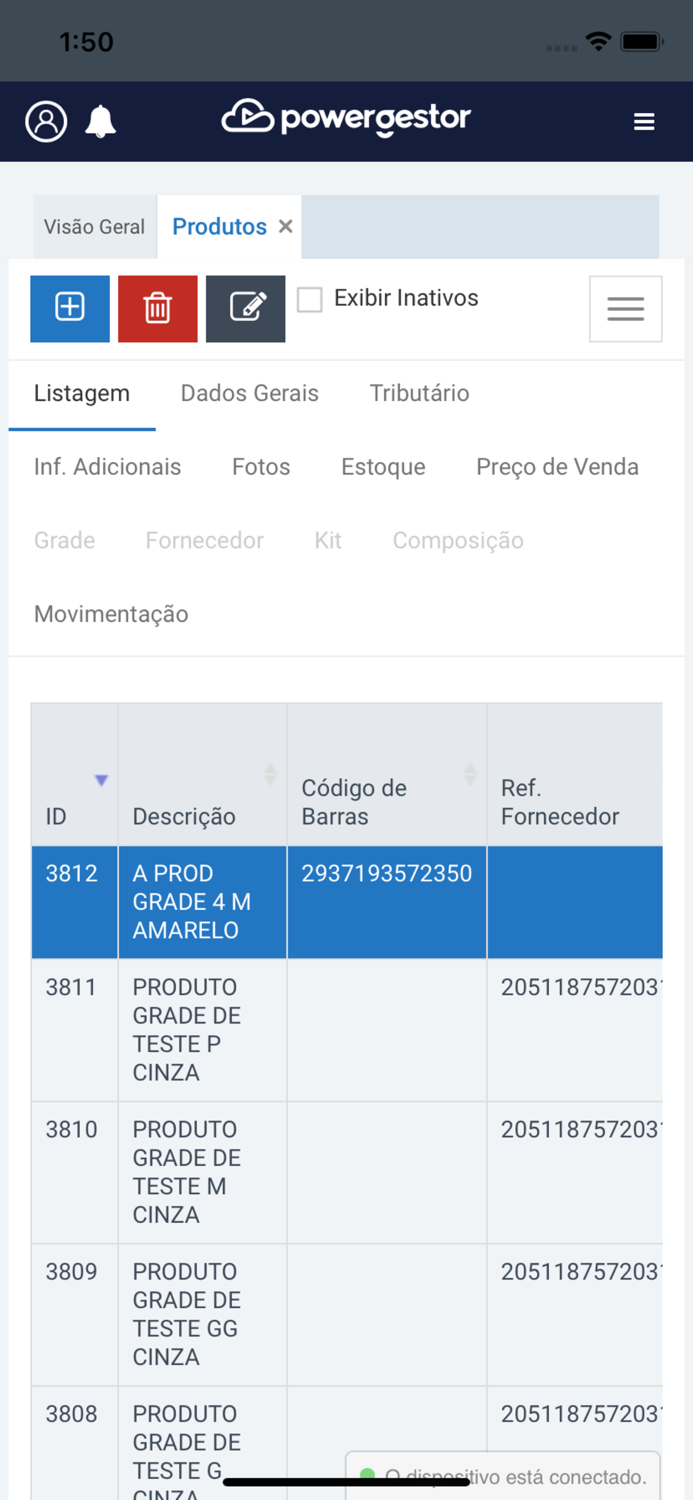
Task: Sort by Descrição using its sort arrows
Action: click(x=270, y=773)
